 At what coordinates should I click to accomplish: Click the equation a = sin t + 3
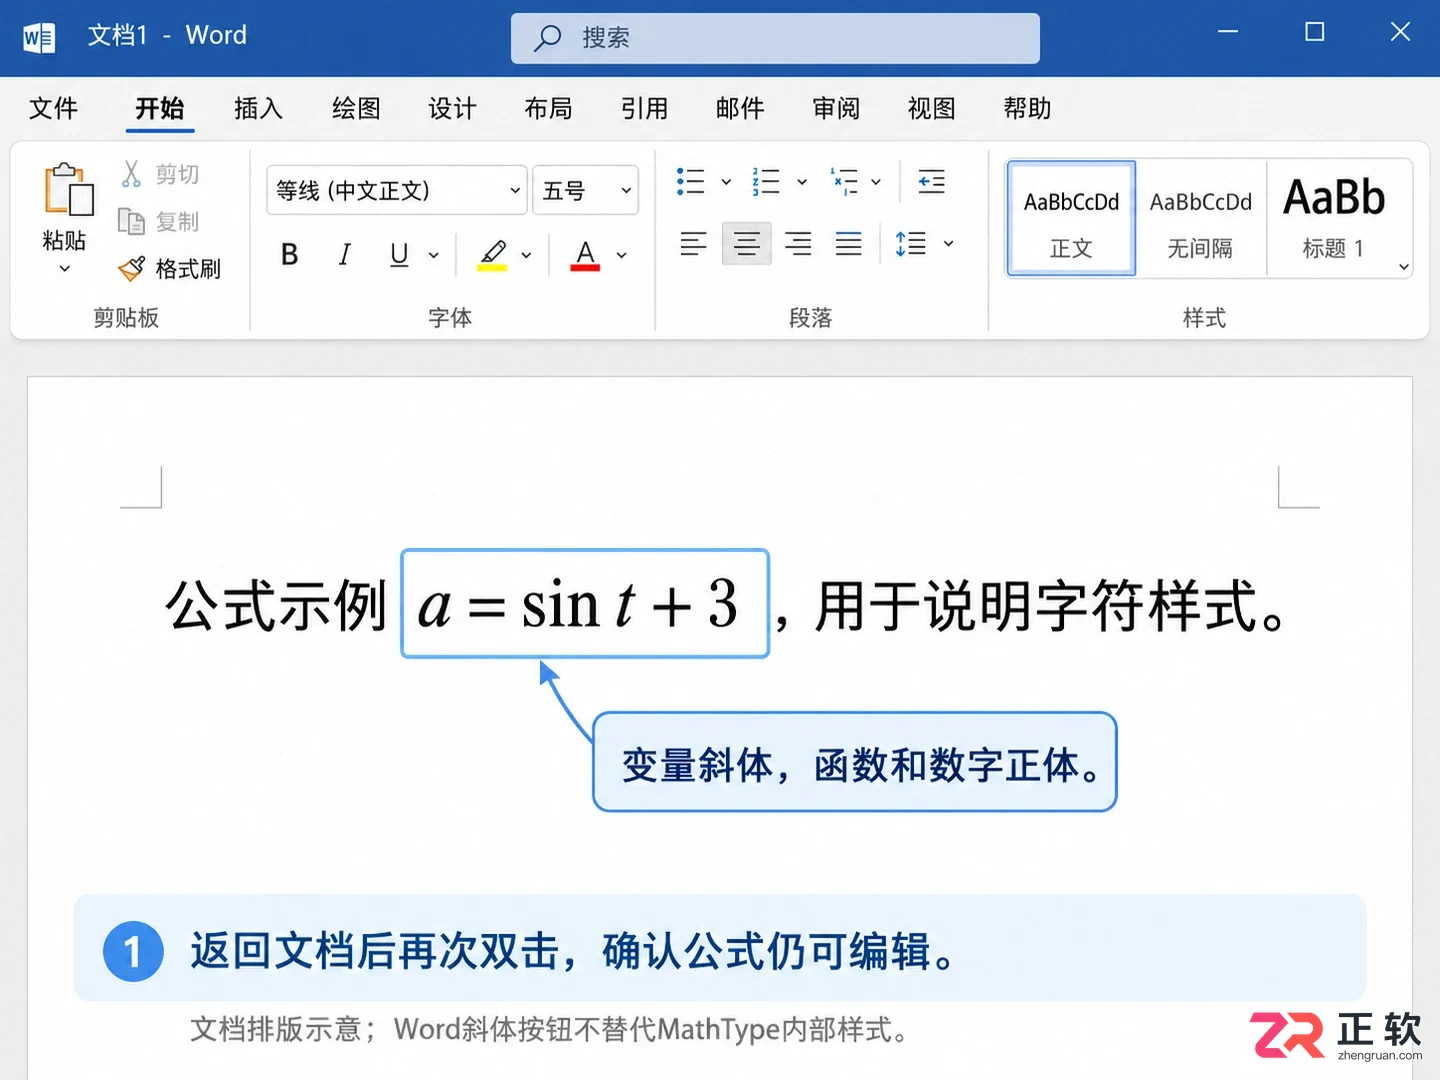585,604
